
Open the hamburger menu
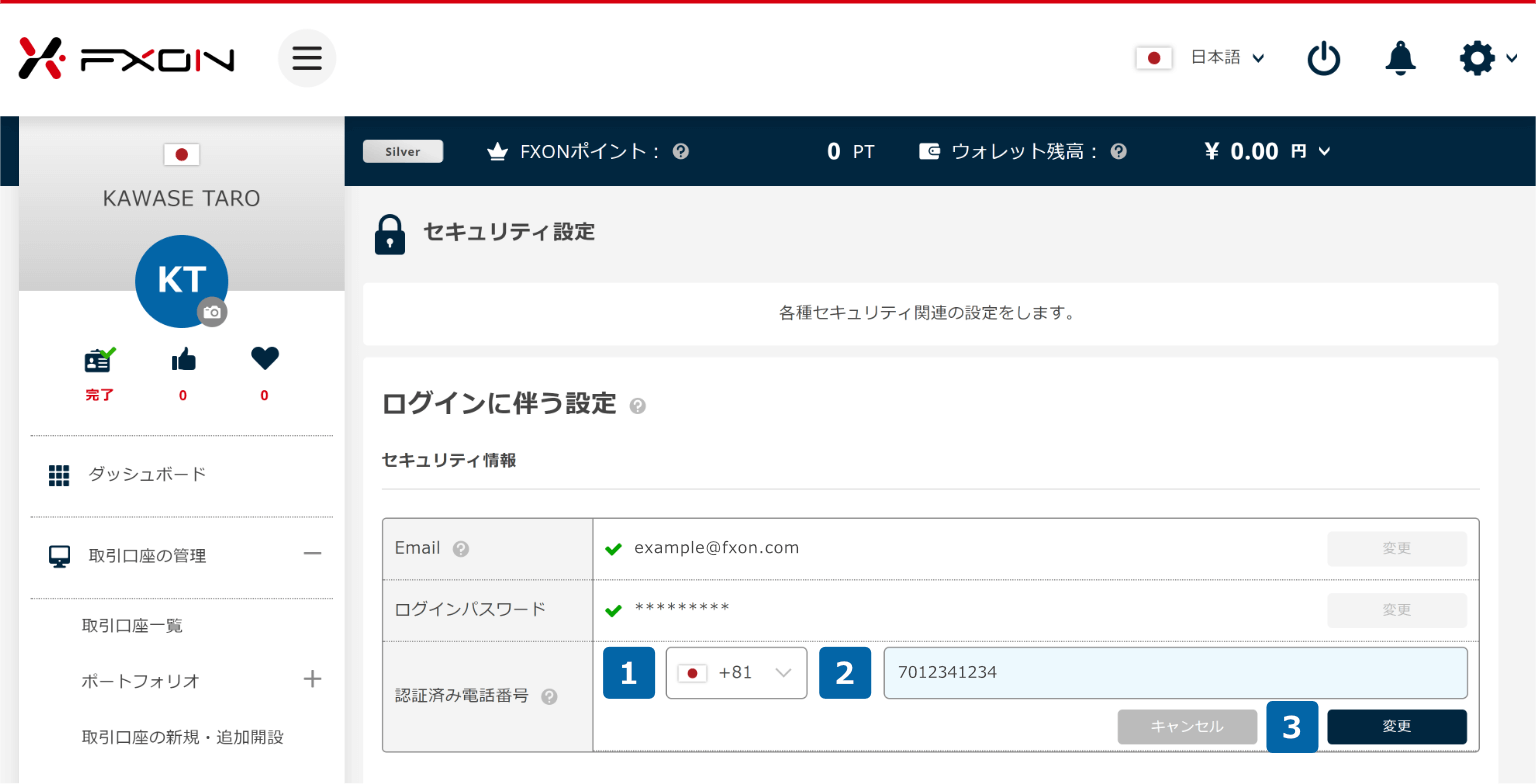coord(307,58)
